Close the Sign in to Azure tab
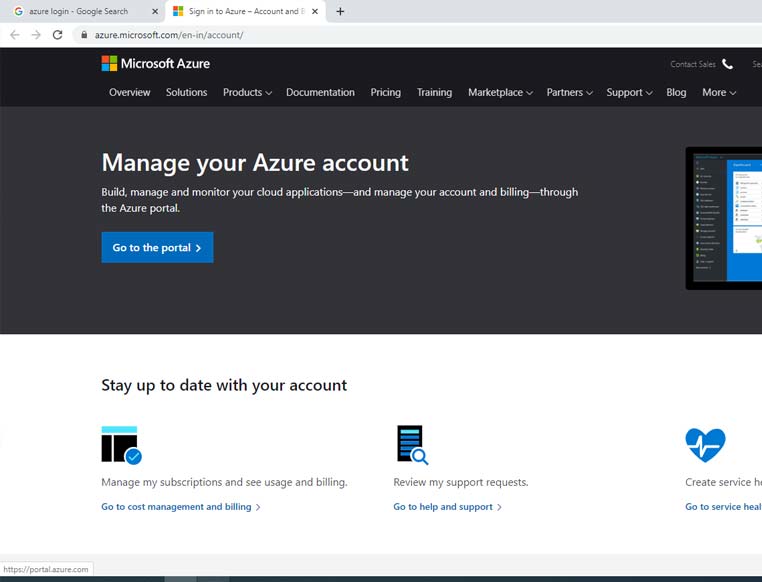Image resolution: width=762 pixels, height=582 pixels. click(315, 11)
